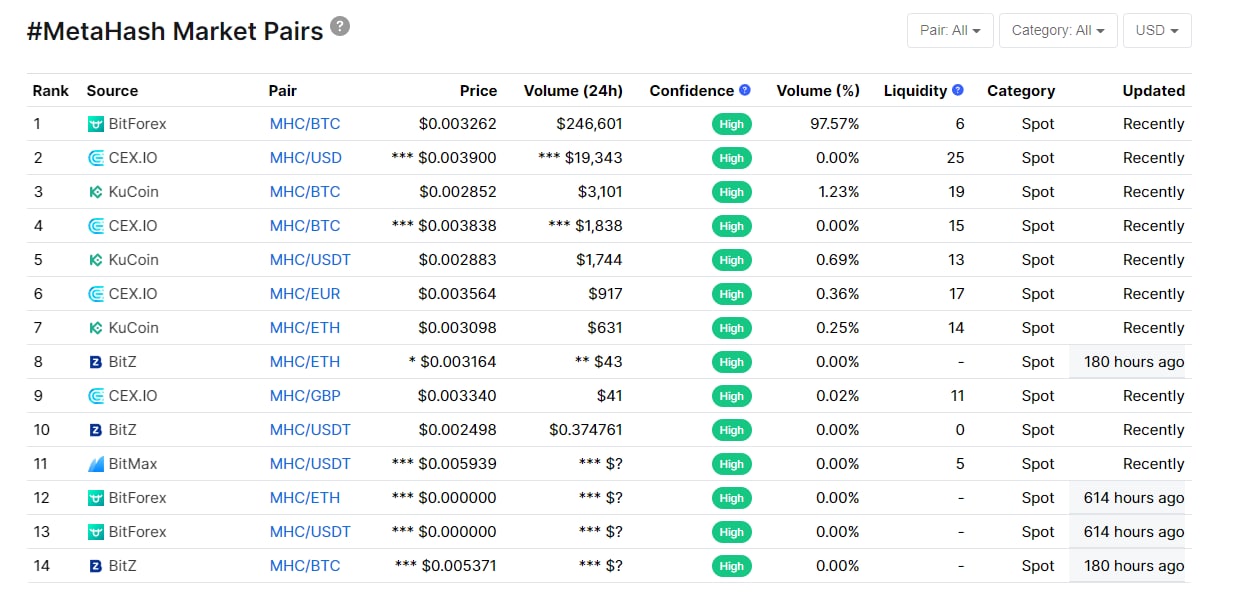Click the CEX.IO logo in rank 2 row
1233x609 pixels.
click(96, 158)
